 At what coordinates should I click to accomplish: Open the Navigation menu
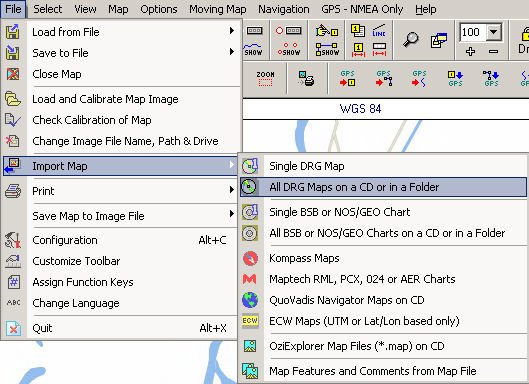(284, 9)
